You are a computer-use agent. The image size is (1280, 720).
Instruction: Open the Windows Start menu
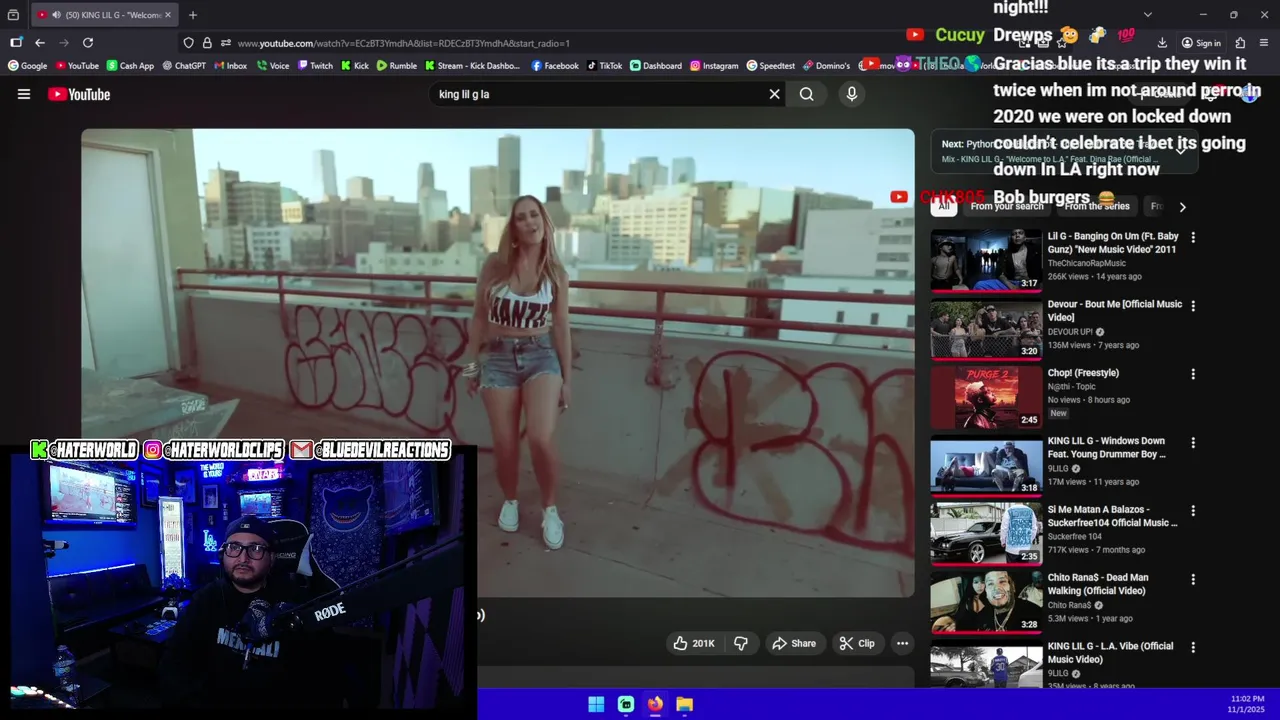click(596, 704)
